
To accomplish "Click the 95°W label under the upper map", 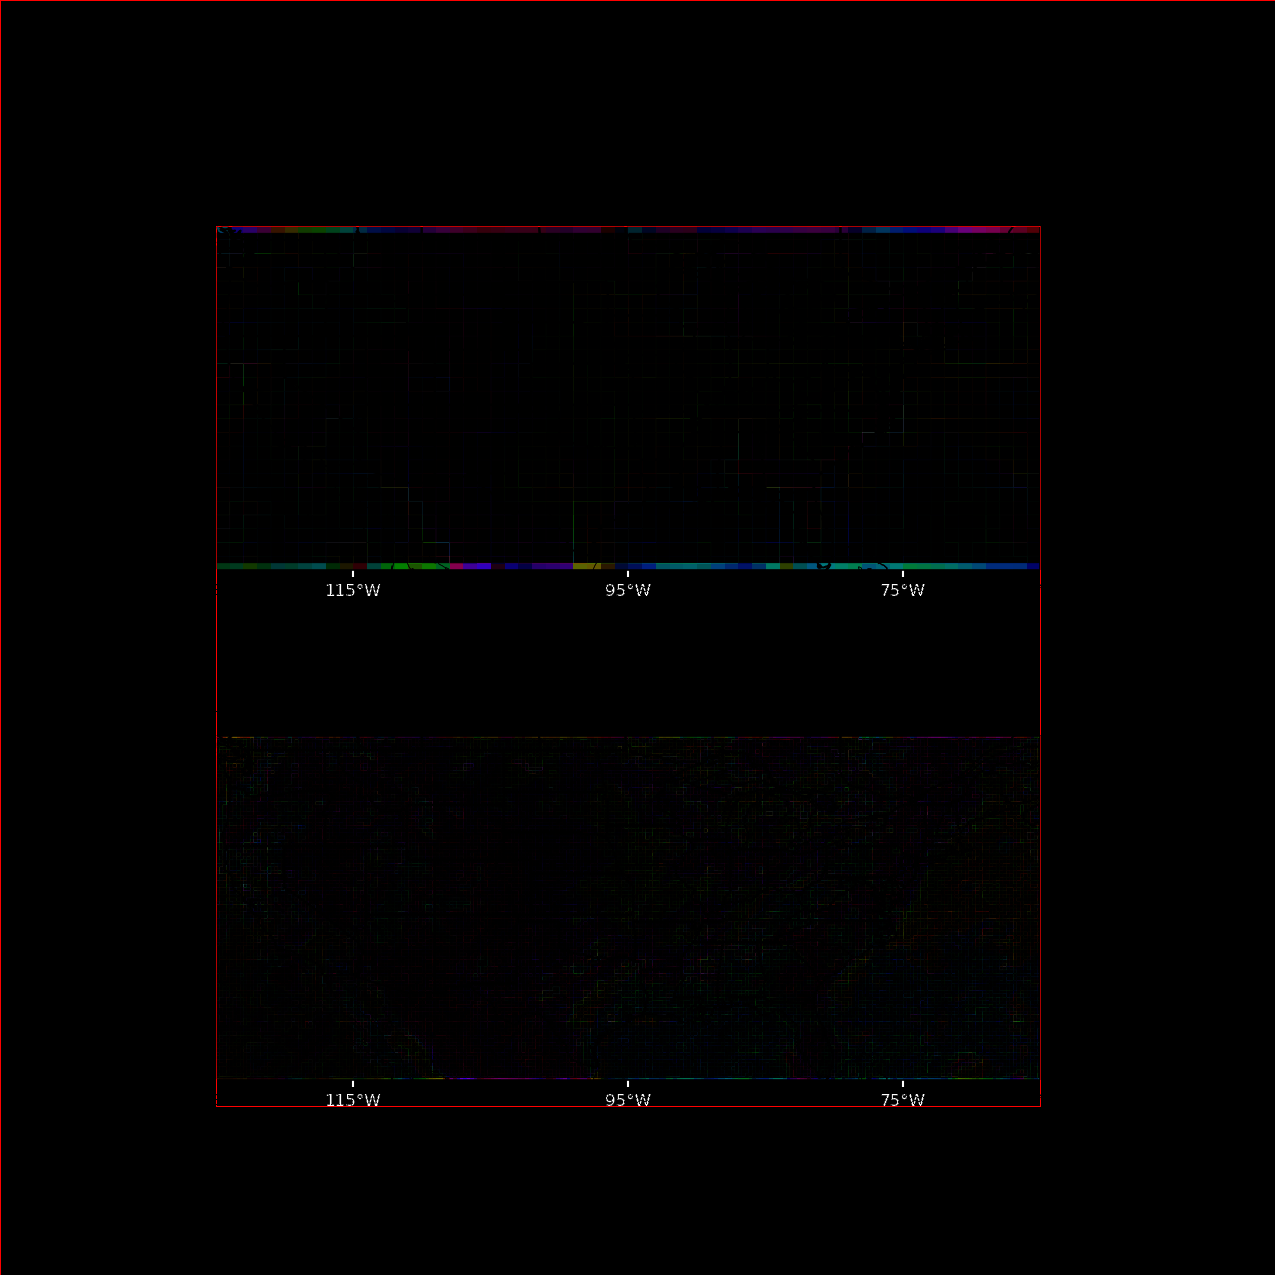I will 627,590.
